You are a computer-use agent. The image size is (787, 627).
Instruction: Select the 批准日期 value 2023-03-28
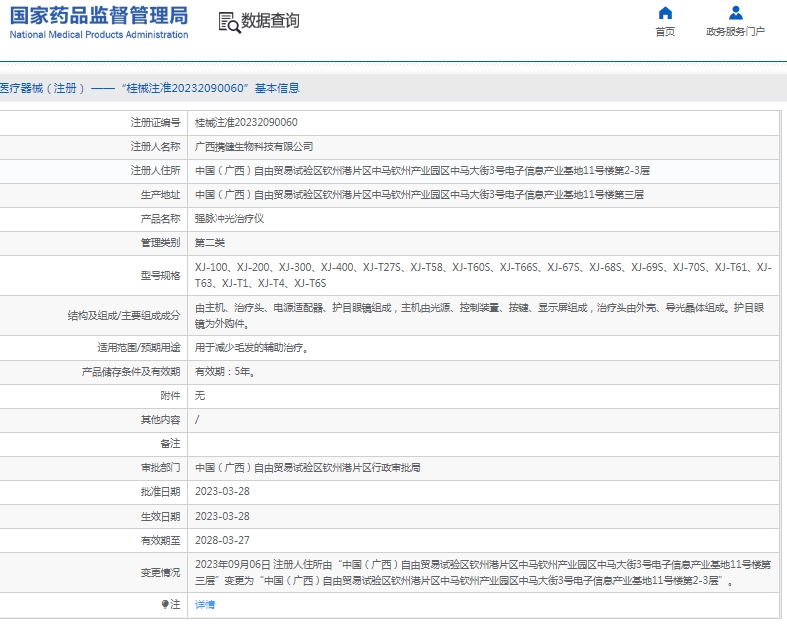pos(222,492)
